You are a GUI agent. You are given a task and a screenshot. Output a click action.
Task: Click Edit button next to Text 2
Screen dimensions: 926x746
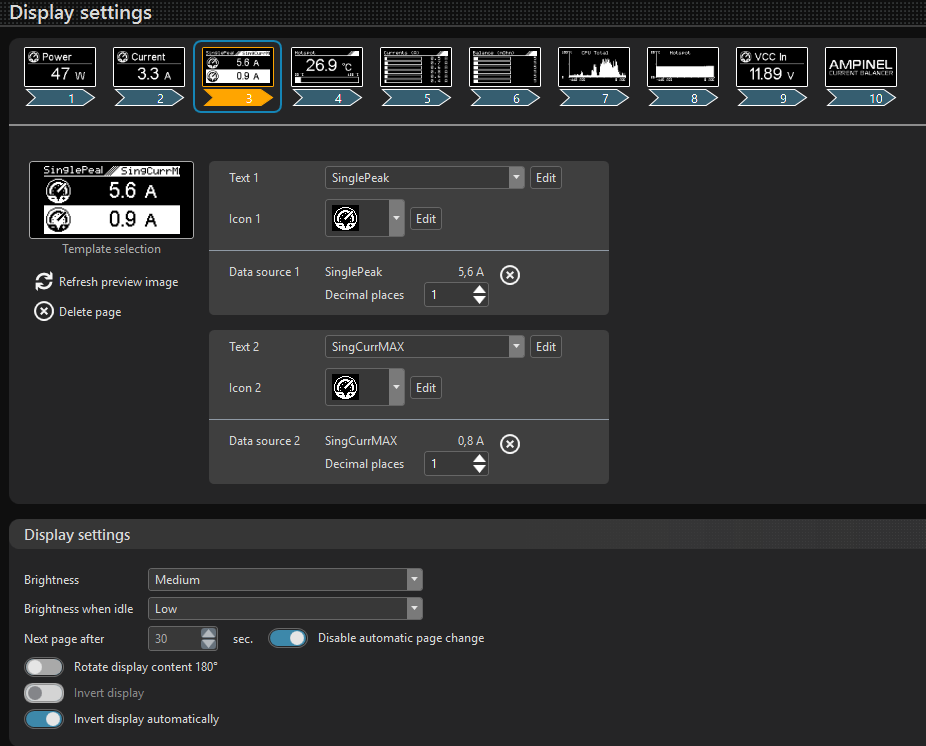tap(545, 347)
